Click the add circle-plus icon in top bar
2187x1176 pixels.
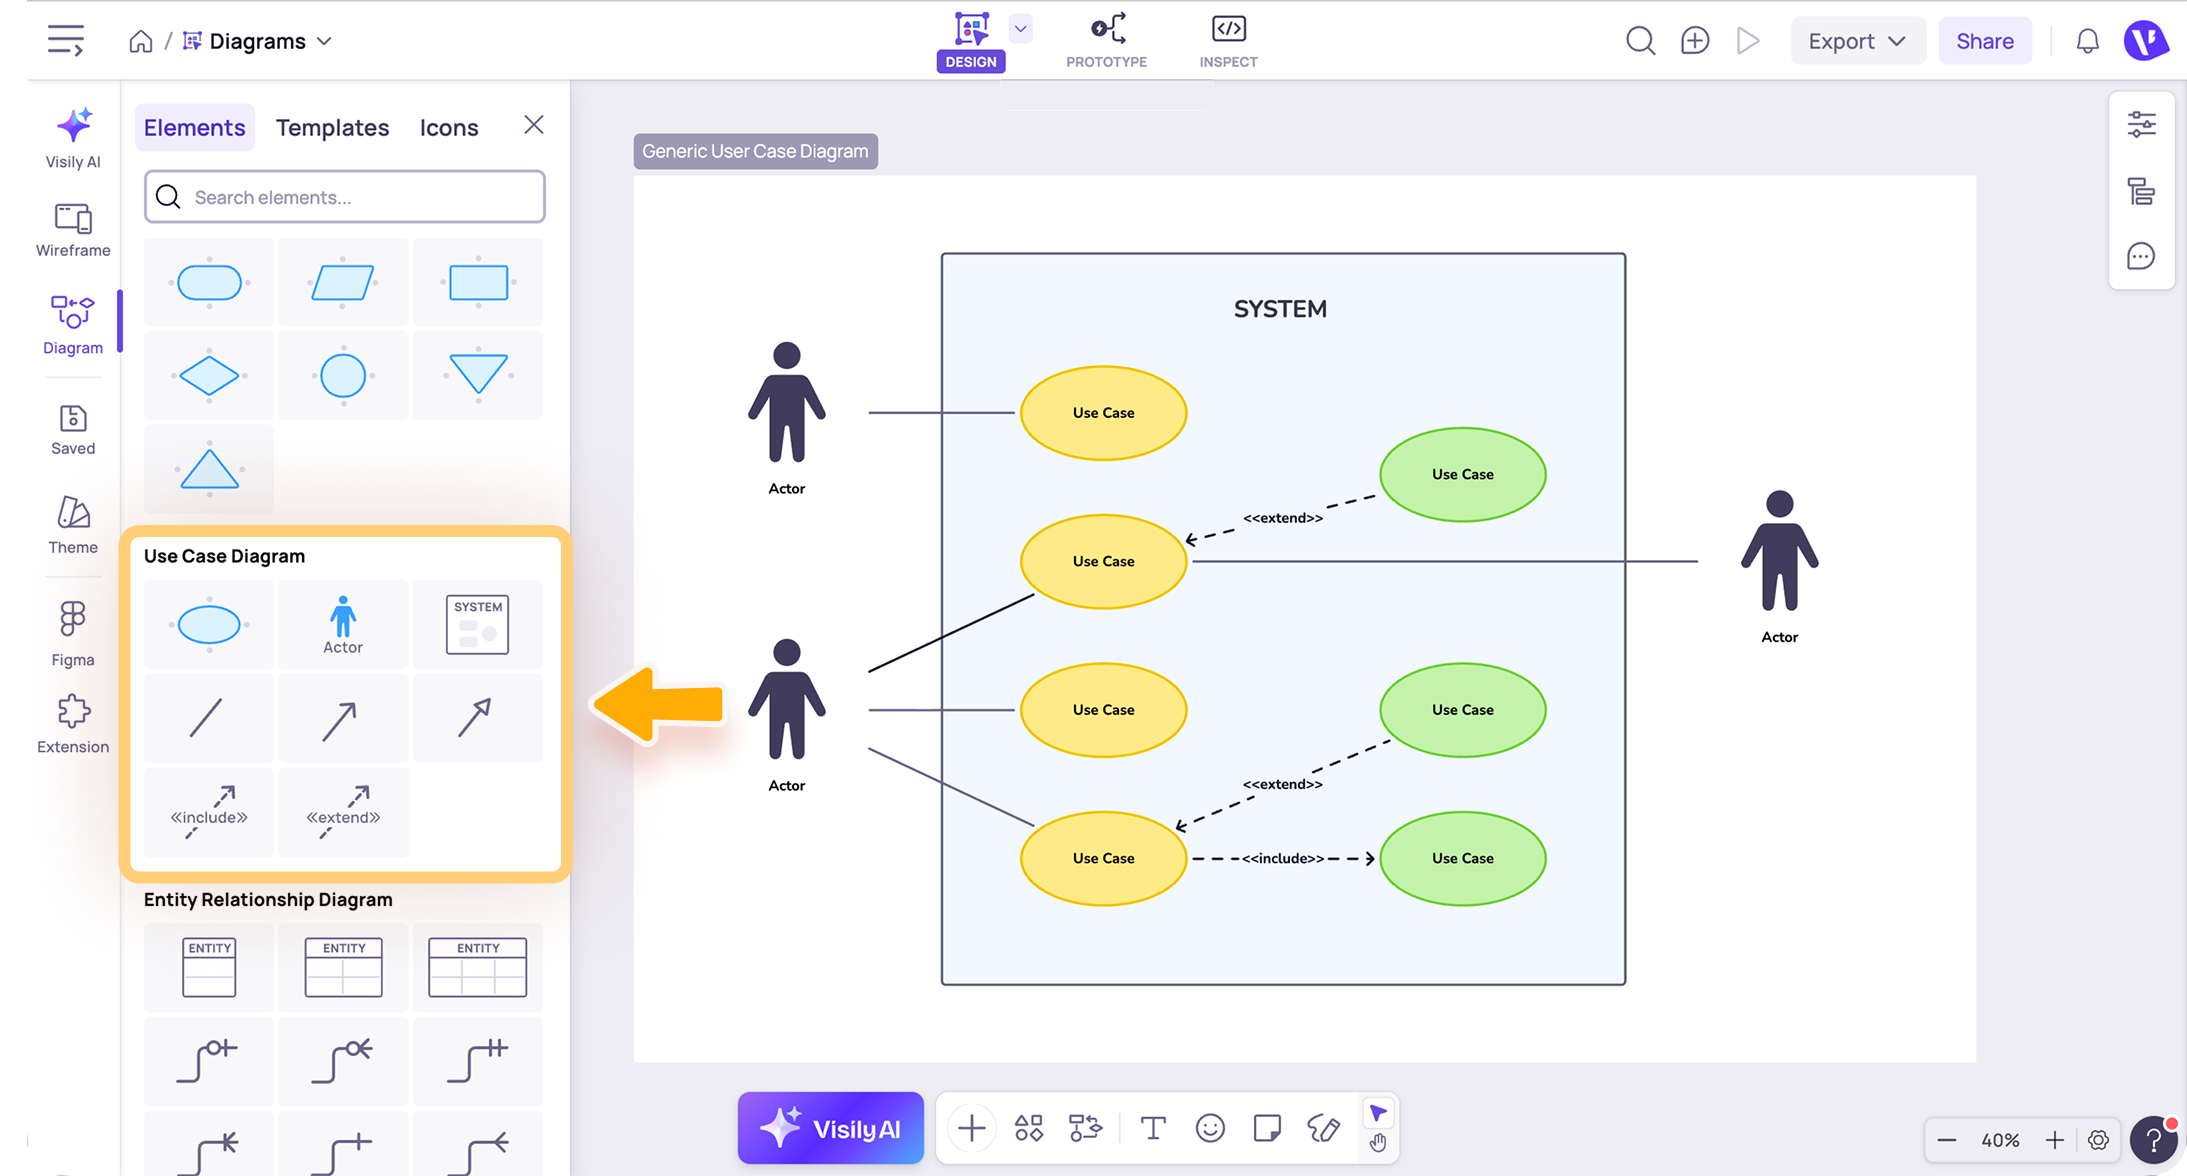pyautogui.click(x=1695, y=41)
